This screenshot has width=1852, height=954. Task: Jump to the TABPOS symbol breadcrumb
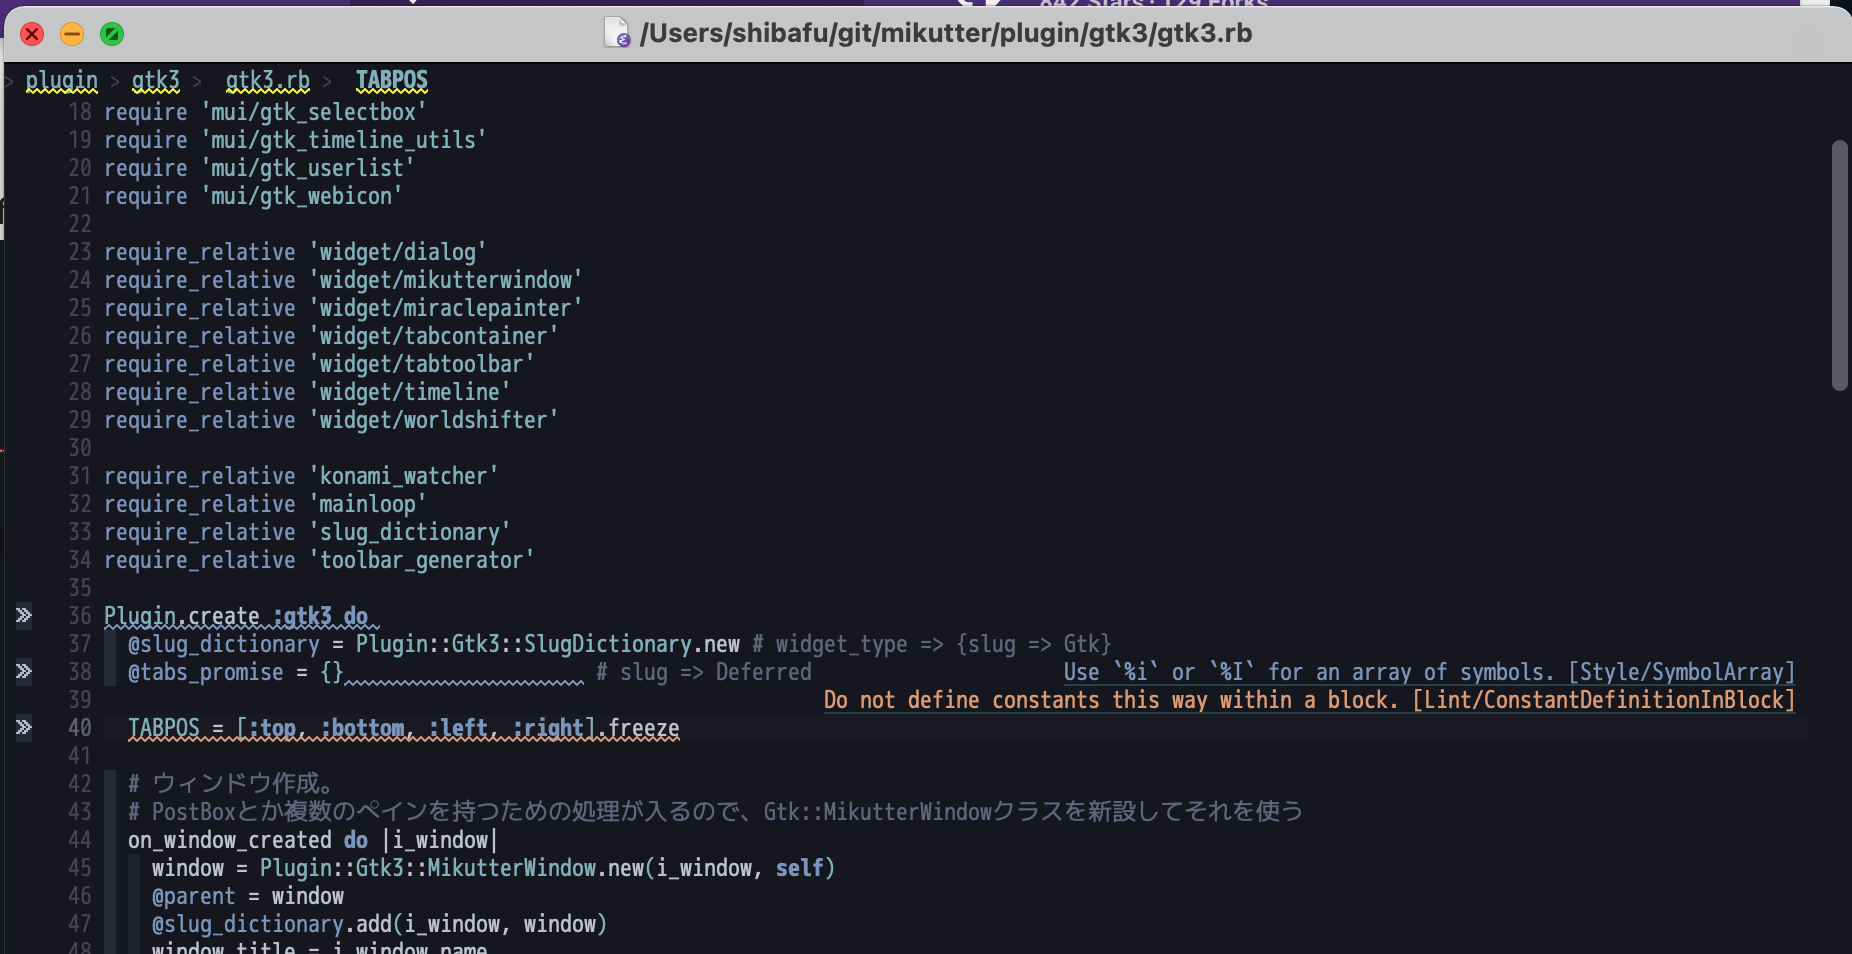391,81
